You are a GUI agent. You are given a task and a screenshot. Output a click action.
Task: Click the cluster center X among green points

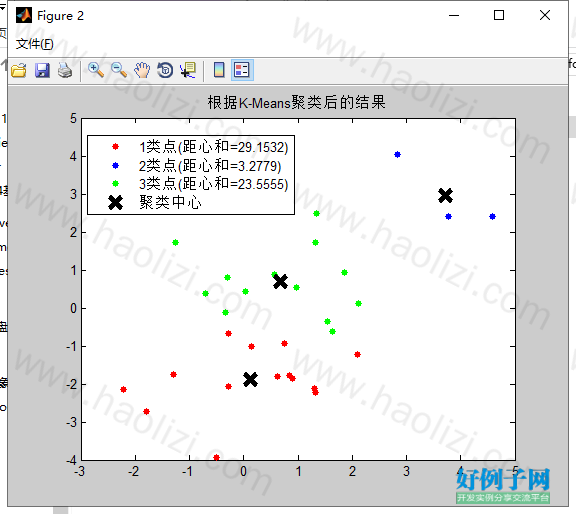(x=280, y=281)
